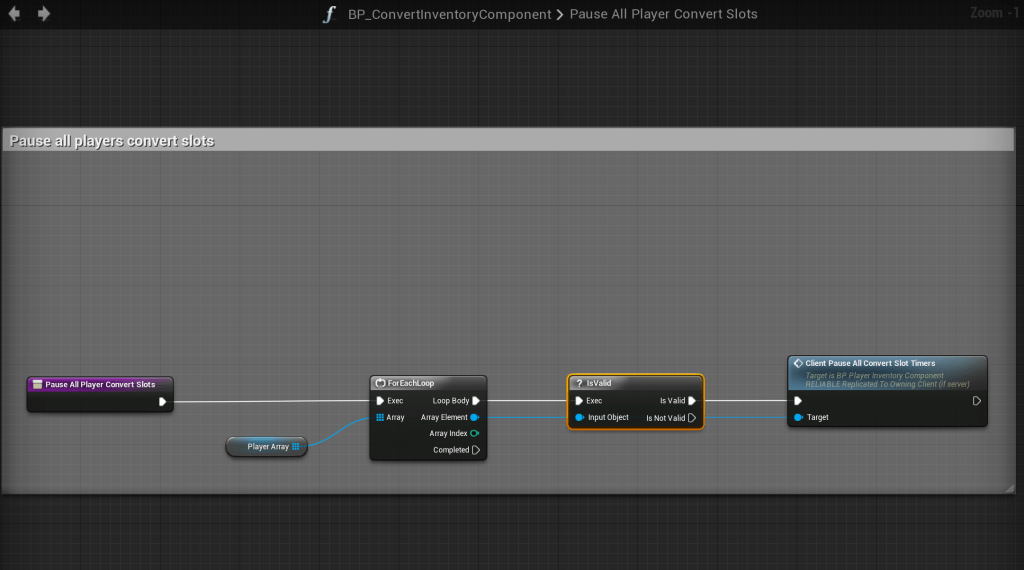
Task: Click the back navigation arrow
Action: click(14, 14)
